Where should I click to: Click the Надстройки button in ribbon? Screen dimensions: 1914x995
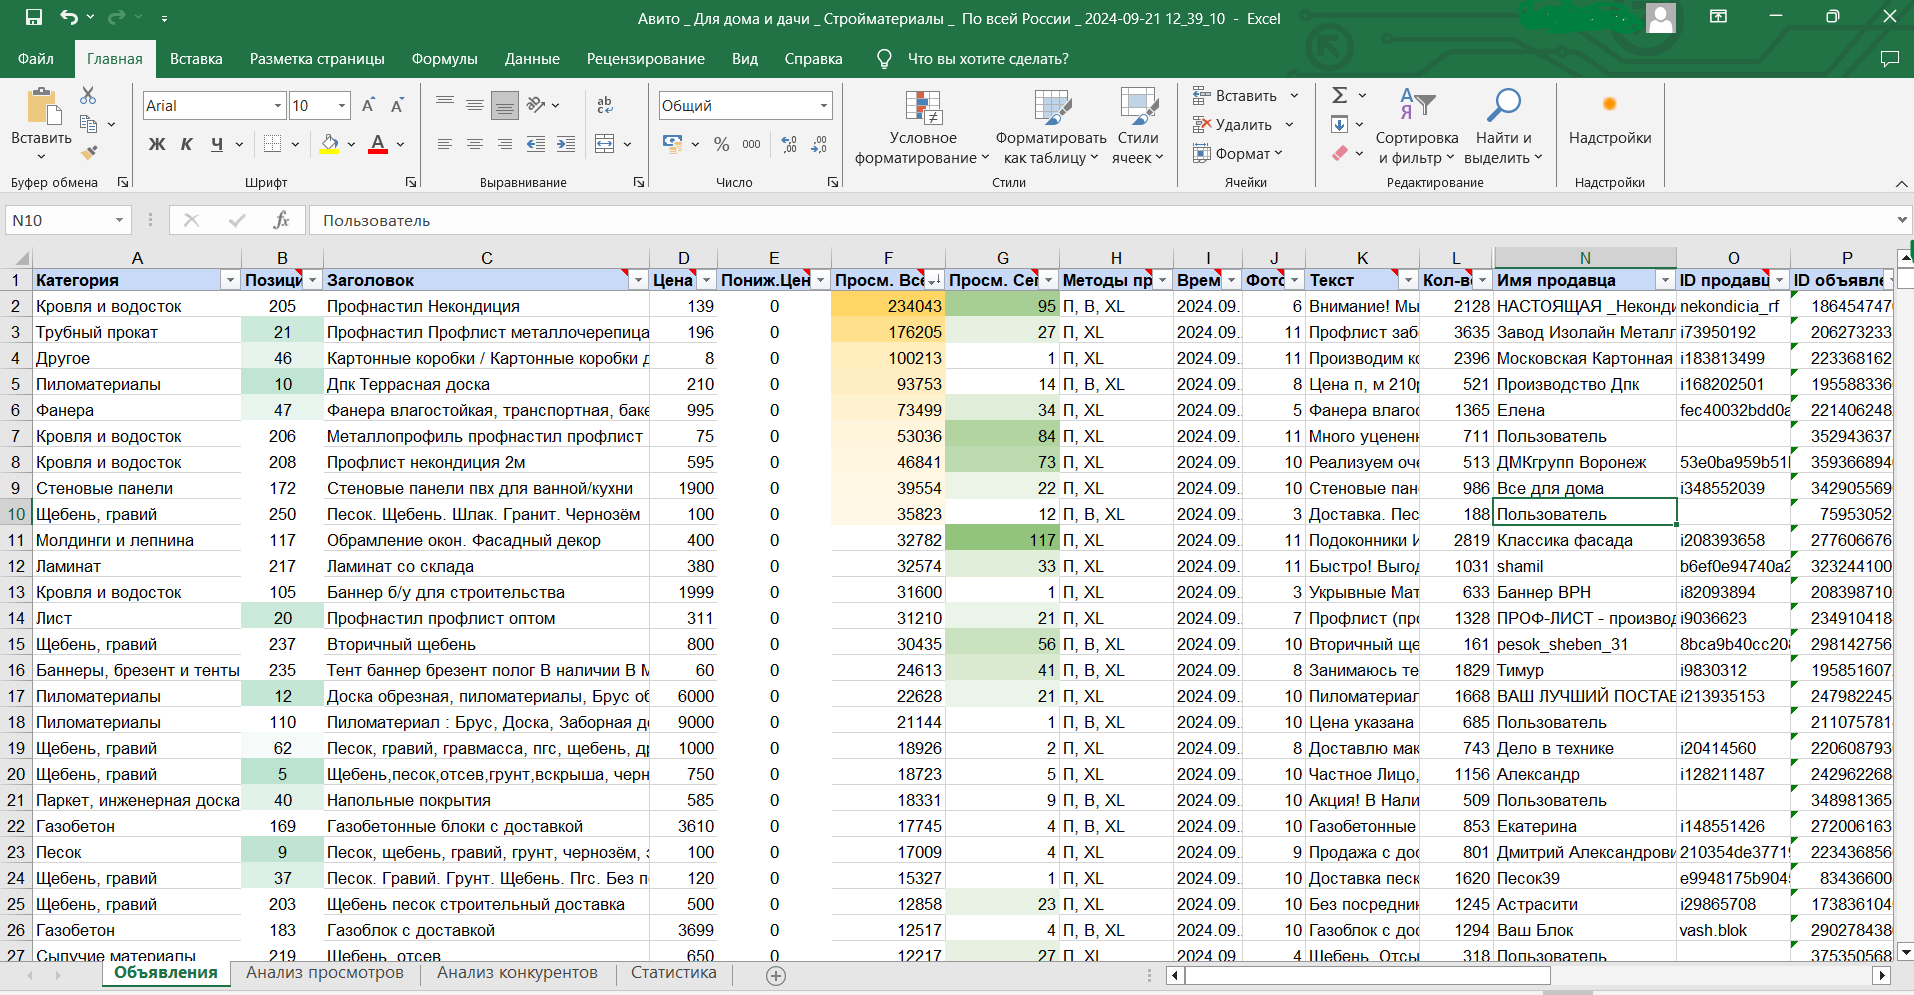1609,118
